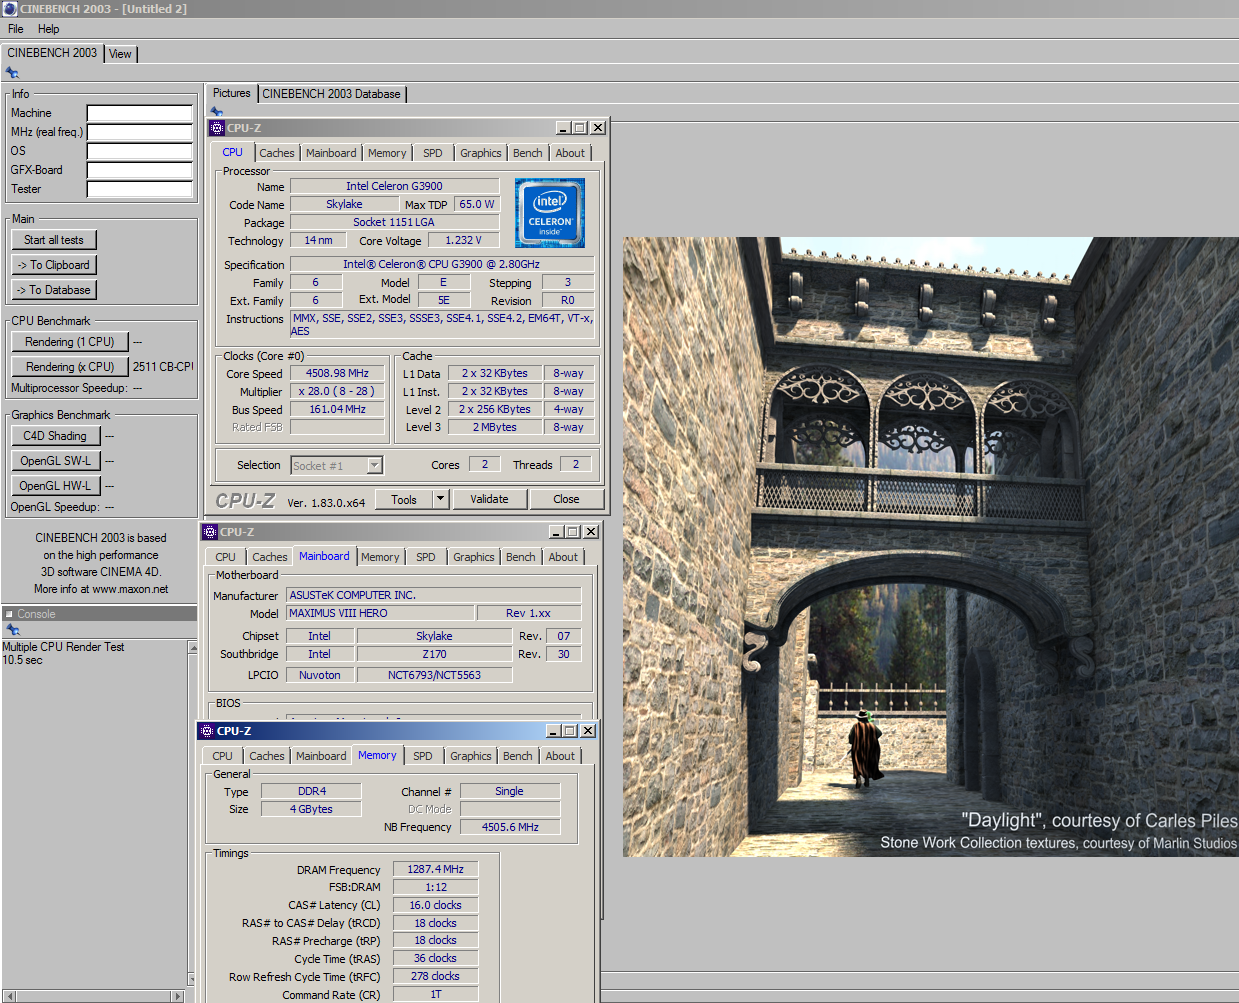This screenshot has height=1003, width=1239.
Task: Click the CPU-Z app icon in top window title
Action: click(217, 128)
